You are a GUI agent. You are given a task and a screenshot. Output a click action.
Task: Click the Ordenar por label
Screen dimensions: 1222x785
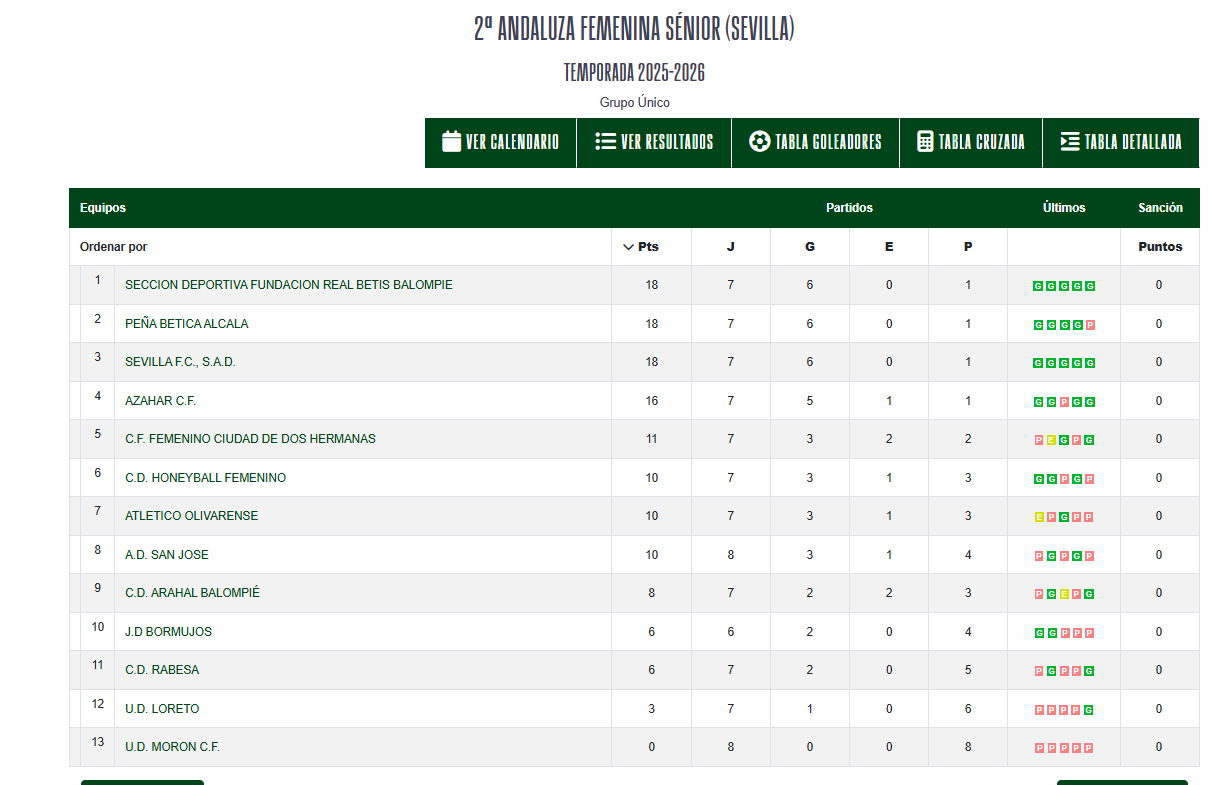pyautogui.click(x=114, y=247)
